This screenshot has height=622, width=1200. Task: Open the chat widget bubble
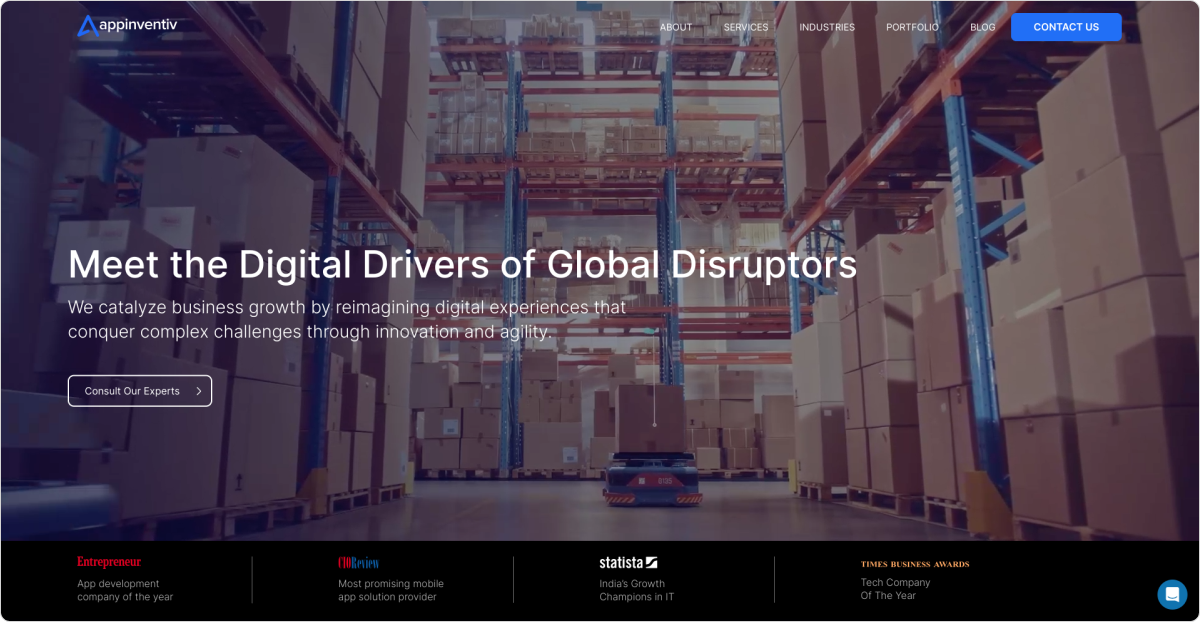pyautogui.click(x=1171, y=594)
